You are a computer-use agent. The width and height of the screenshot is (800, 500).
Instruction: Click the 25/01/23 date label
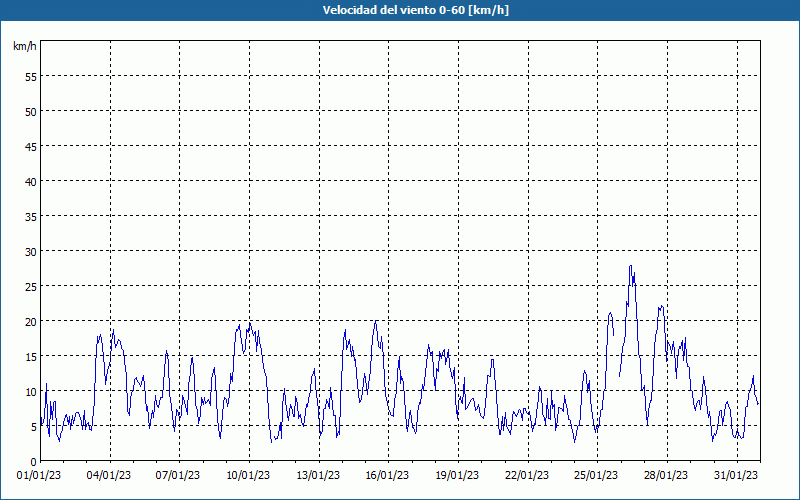(596, 475)
